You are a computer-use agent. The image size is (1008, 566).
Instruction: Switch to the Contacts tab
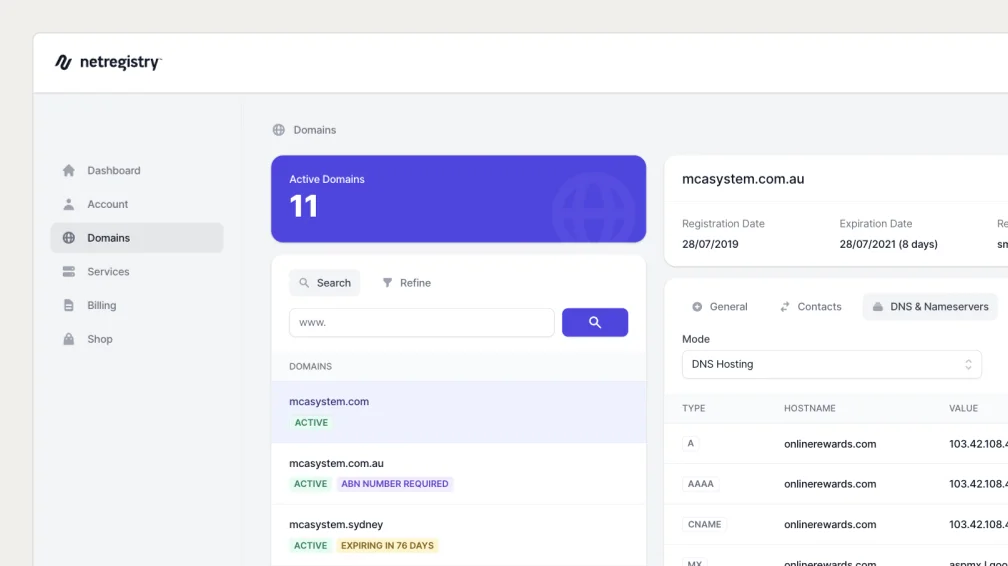click(810, 307)
